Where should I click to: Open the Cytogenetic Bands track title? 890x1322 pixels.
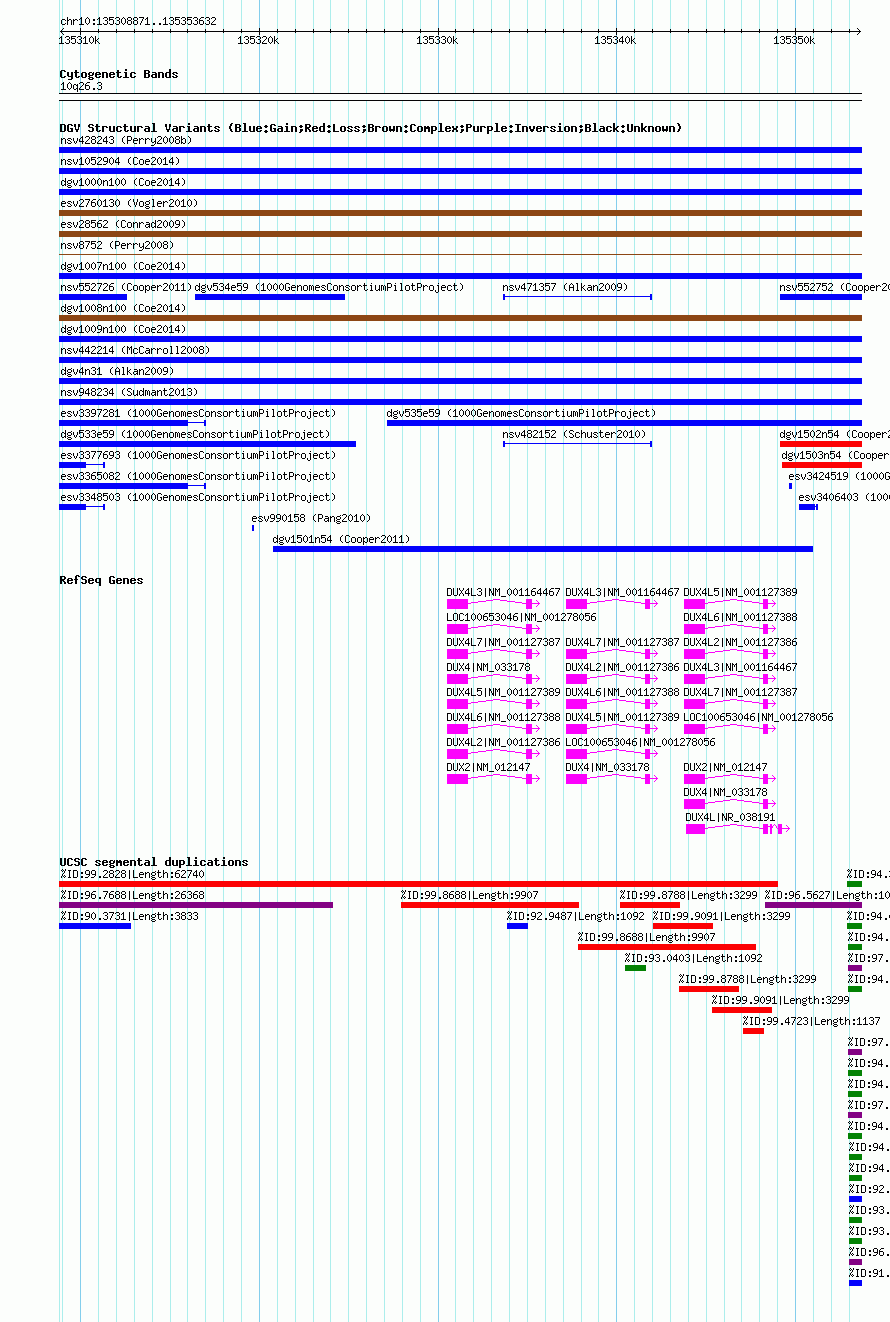click(119, 74)
